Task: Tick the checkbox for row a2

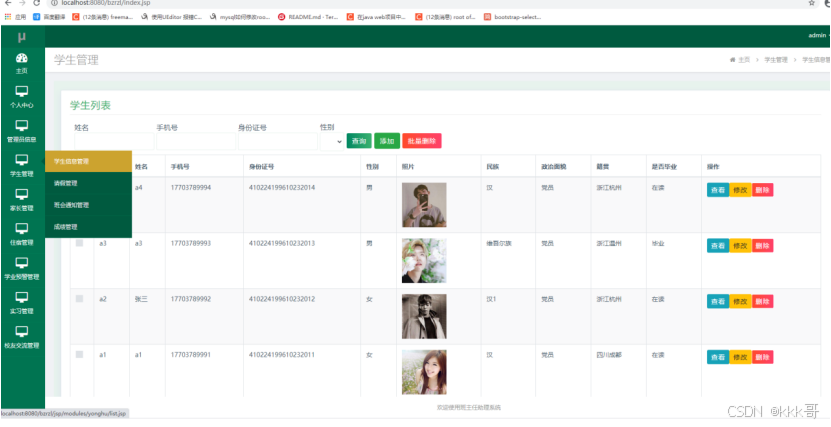Action: pos(79,299)
